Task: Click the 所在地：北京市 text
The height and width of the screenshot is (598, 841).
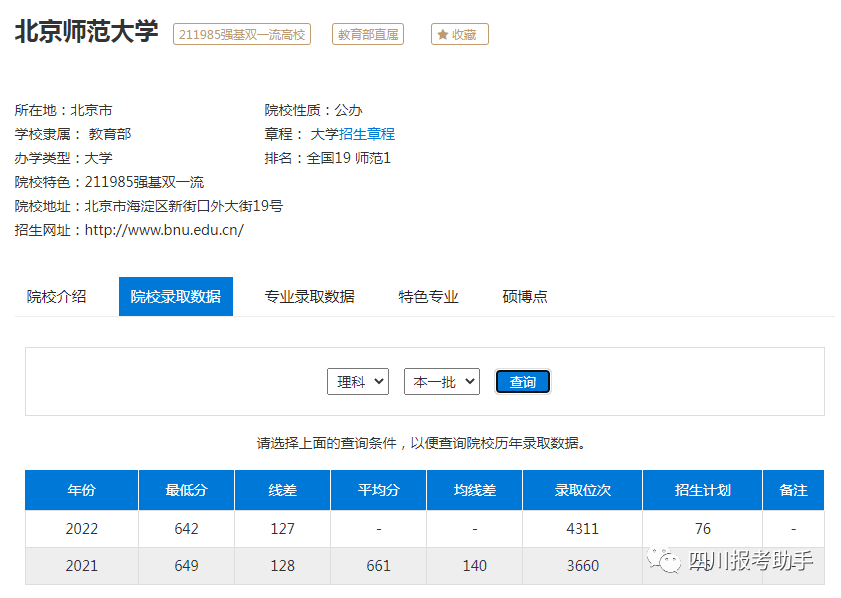Action: [x=63, y=110]
